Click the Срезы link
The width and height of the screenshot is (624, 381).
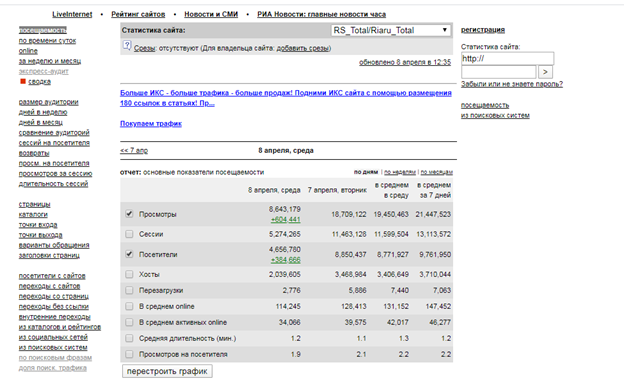144,48
